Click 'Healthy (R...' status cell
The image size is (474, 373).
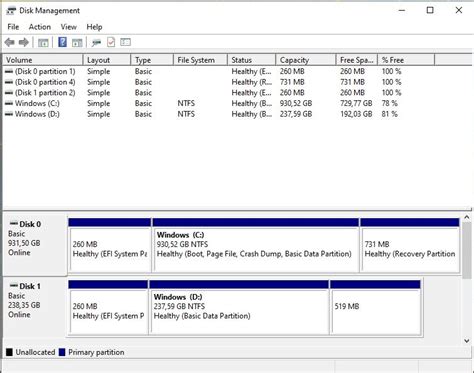[252, 82]
